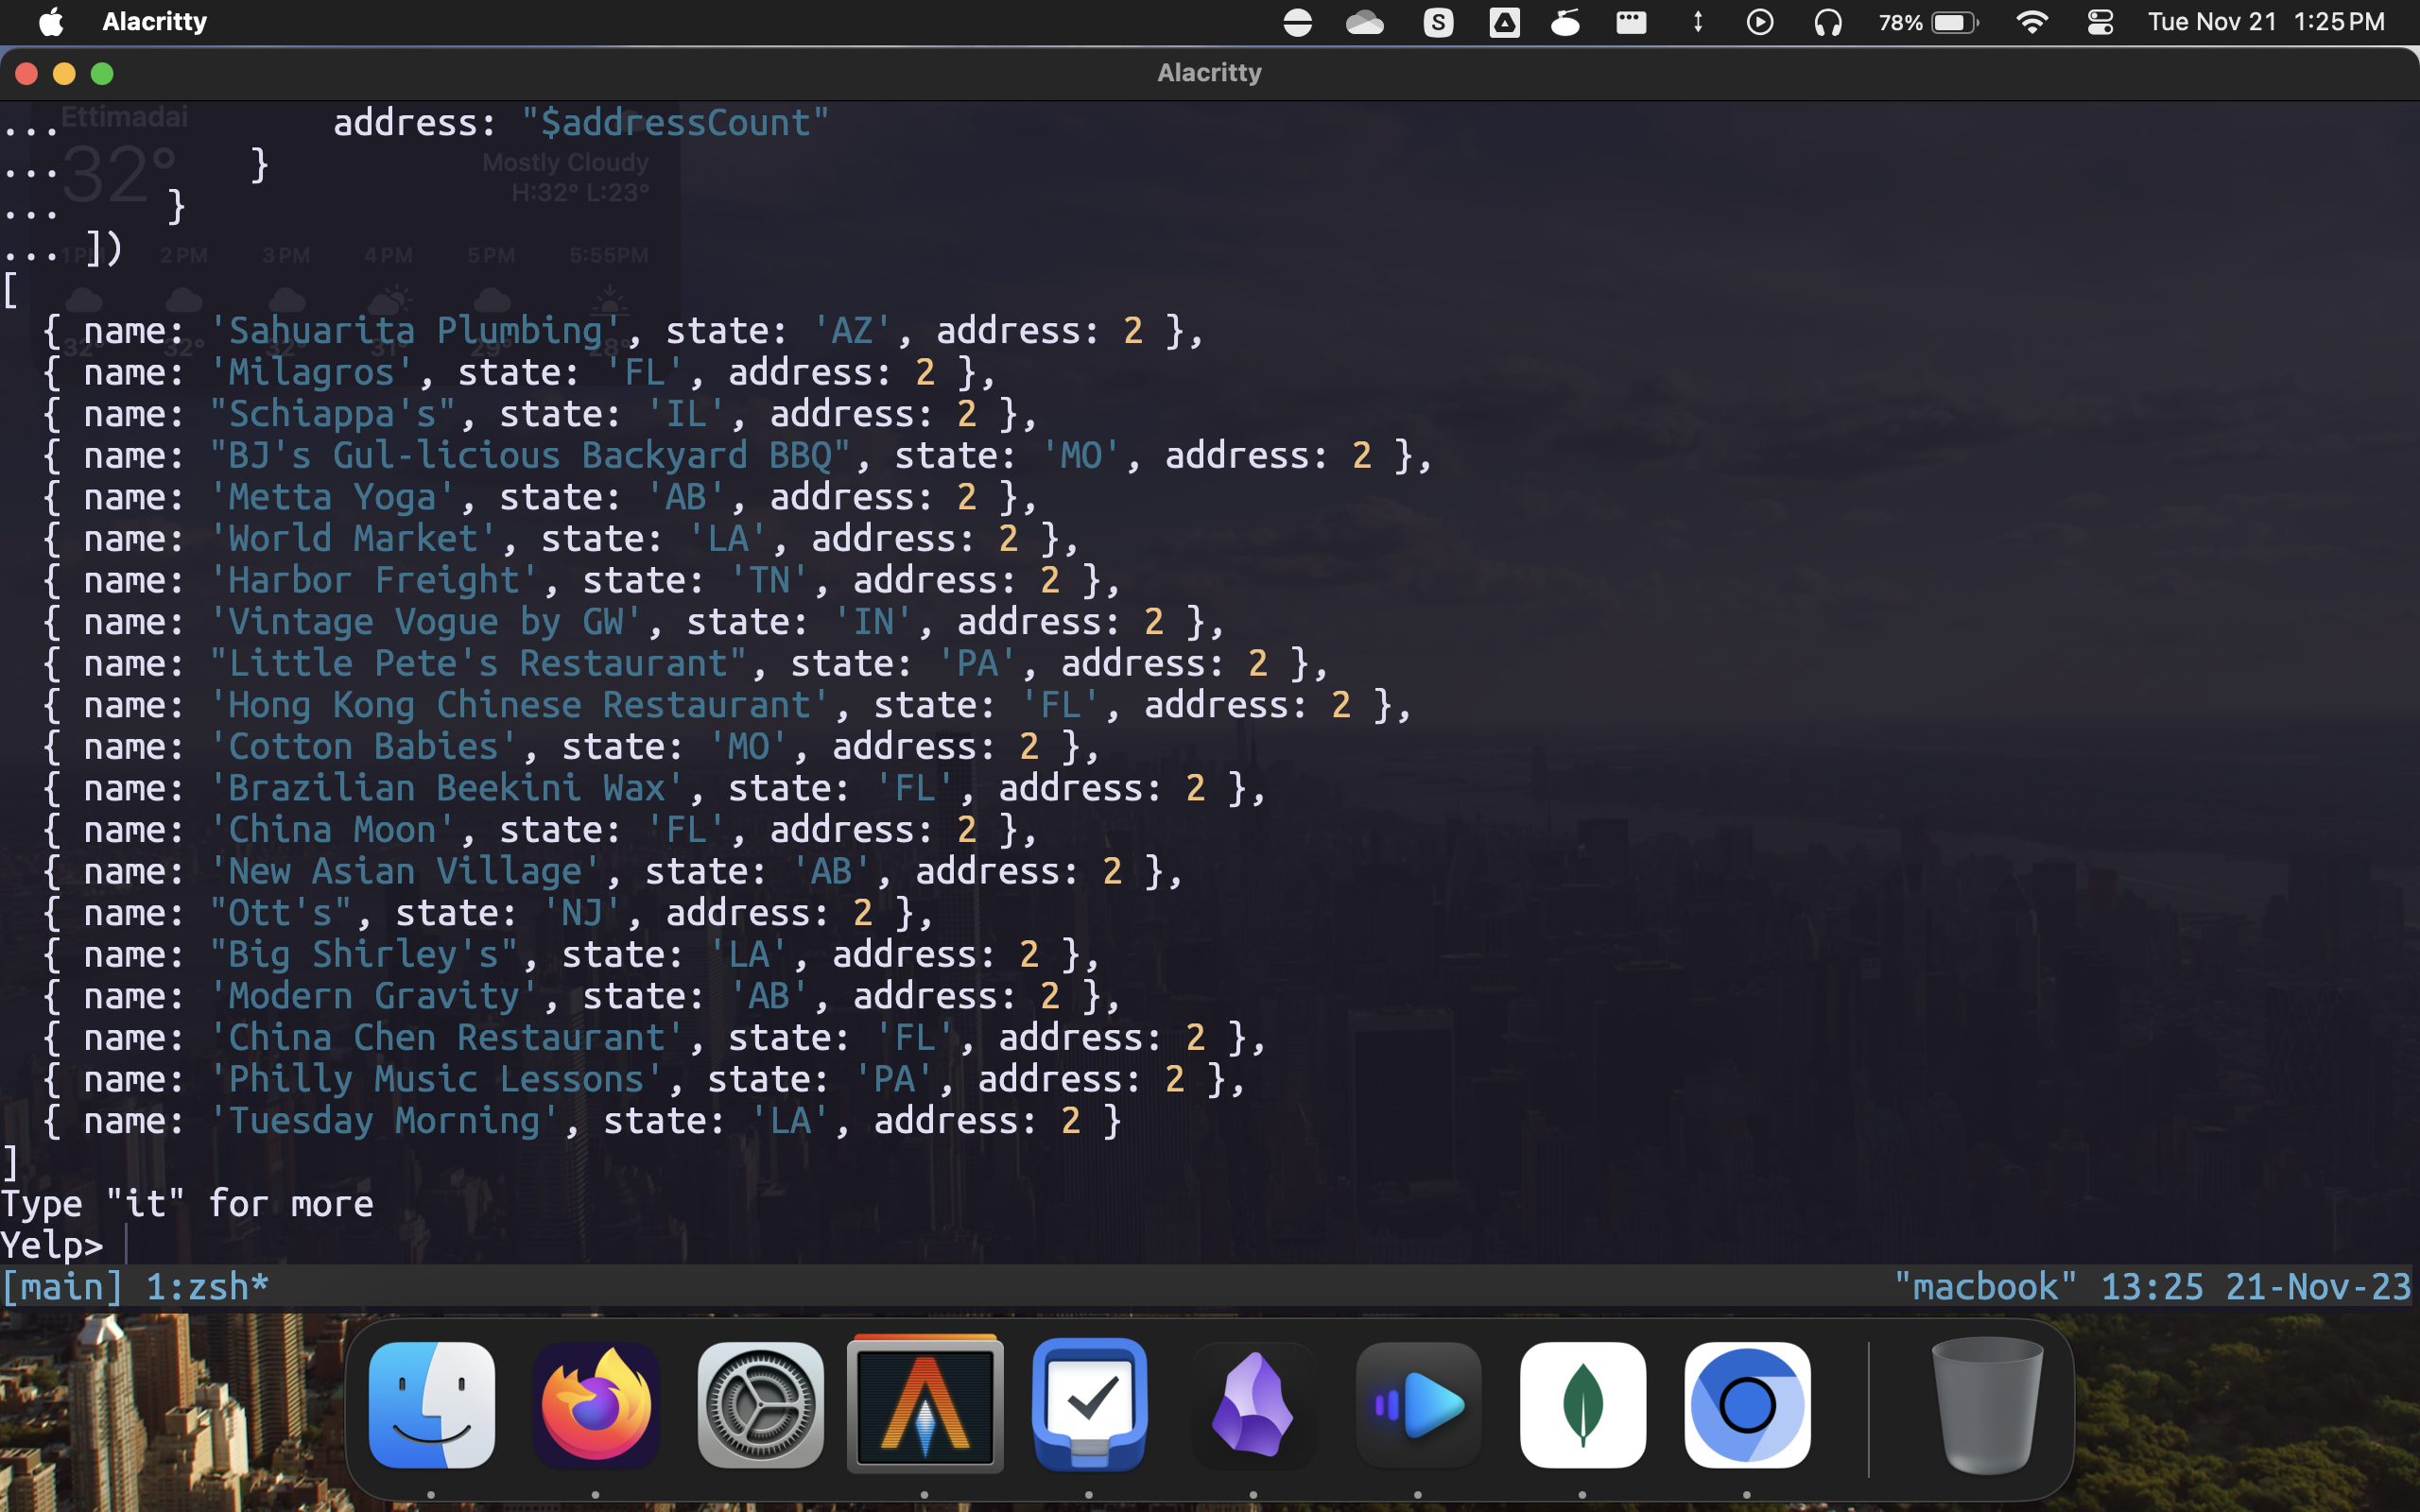
Task: Open the Apple menu
Action: [x=51, y=22]
